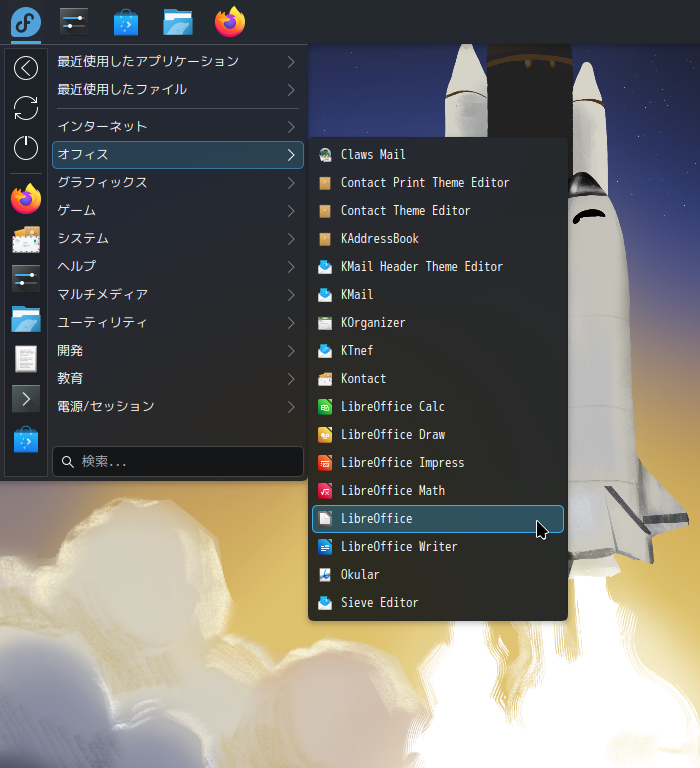Launch Contact Theme Editor
This screenshot has width=700, height=768.
[438, 211]
